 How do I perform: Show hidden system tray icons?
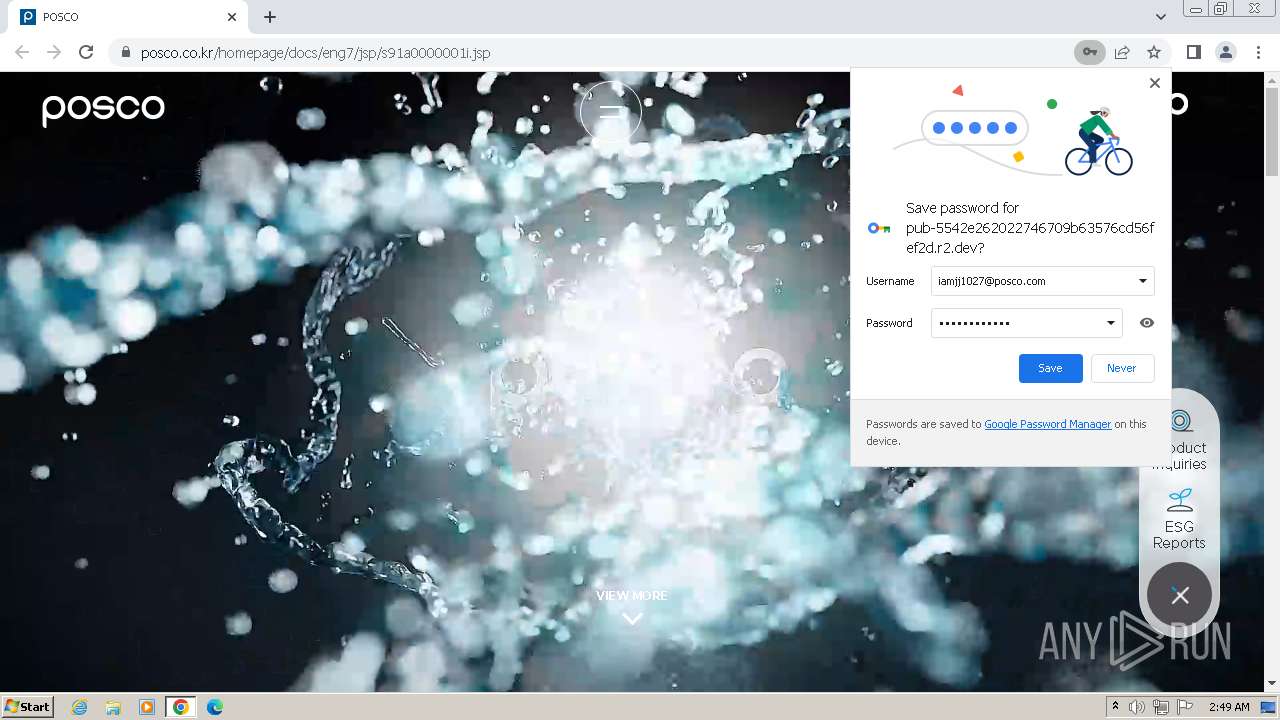1115,707
